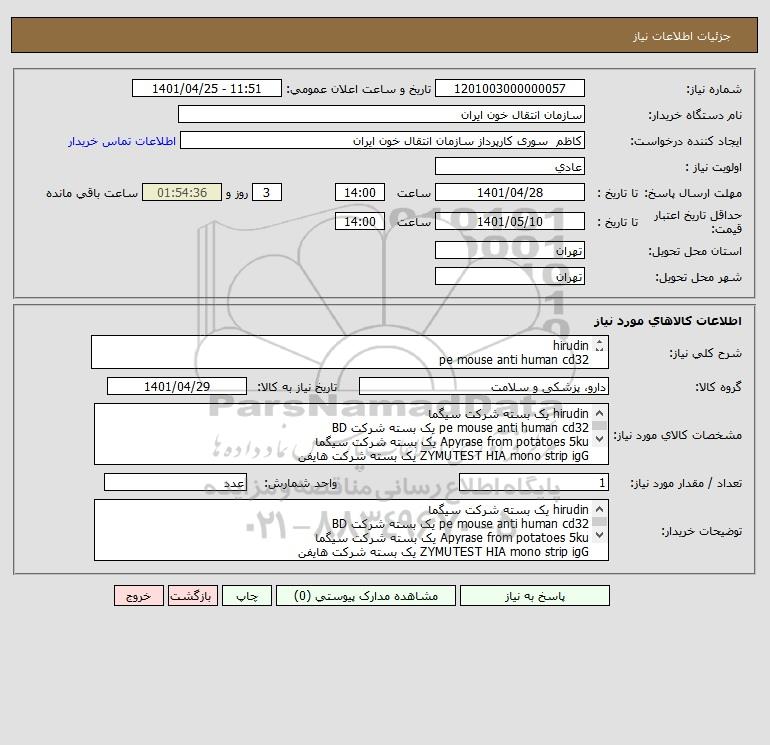
Task: Click the جزئیات اطلاعات نیاز header title
Action: coord(682,36)
